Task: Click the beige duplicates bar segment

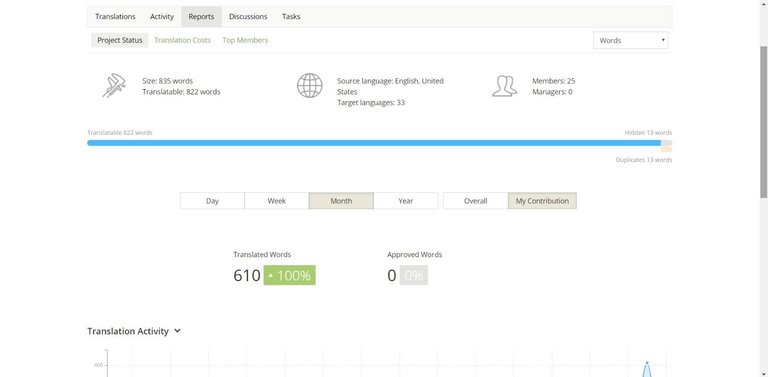Action: coord(667,149)
